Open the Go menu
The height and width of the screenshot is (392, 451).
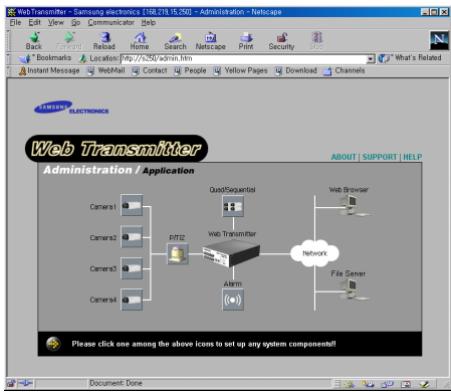[76, 23]
